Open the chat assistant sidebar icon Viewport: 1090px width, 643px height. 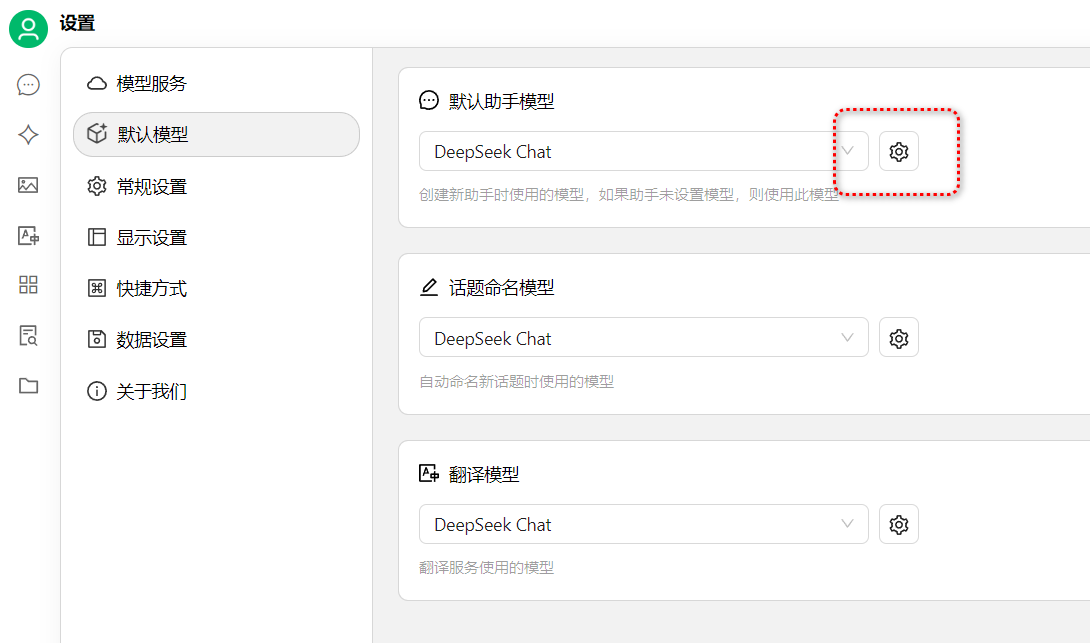tap(28, 85)
